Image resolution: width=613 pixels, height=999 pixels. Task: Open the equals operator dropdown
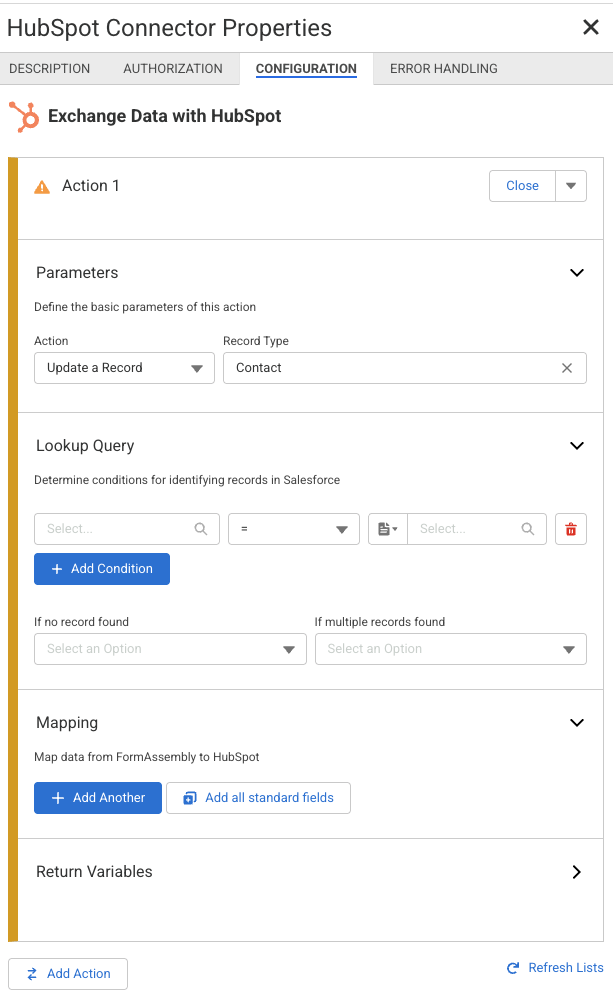[293, 529]
